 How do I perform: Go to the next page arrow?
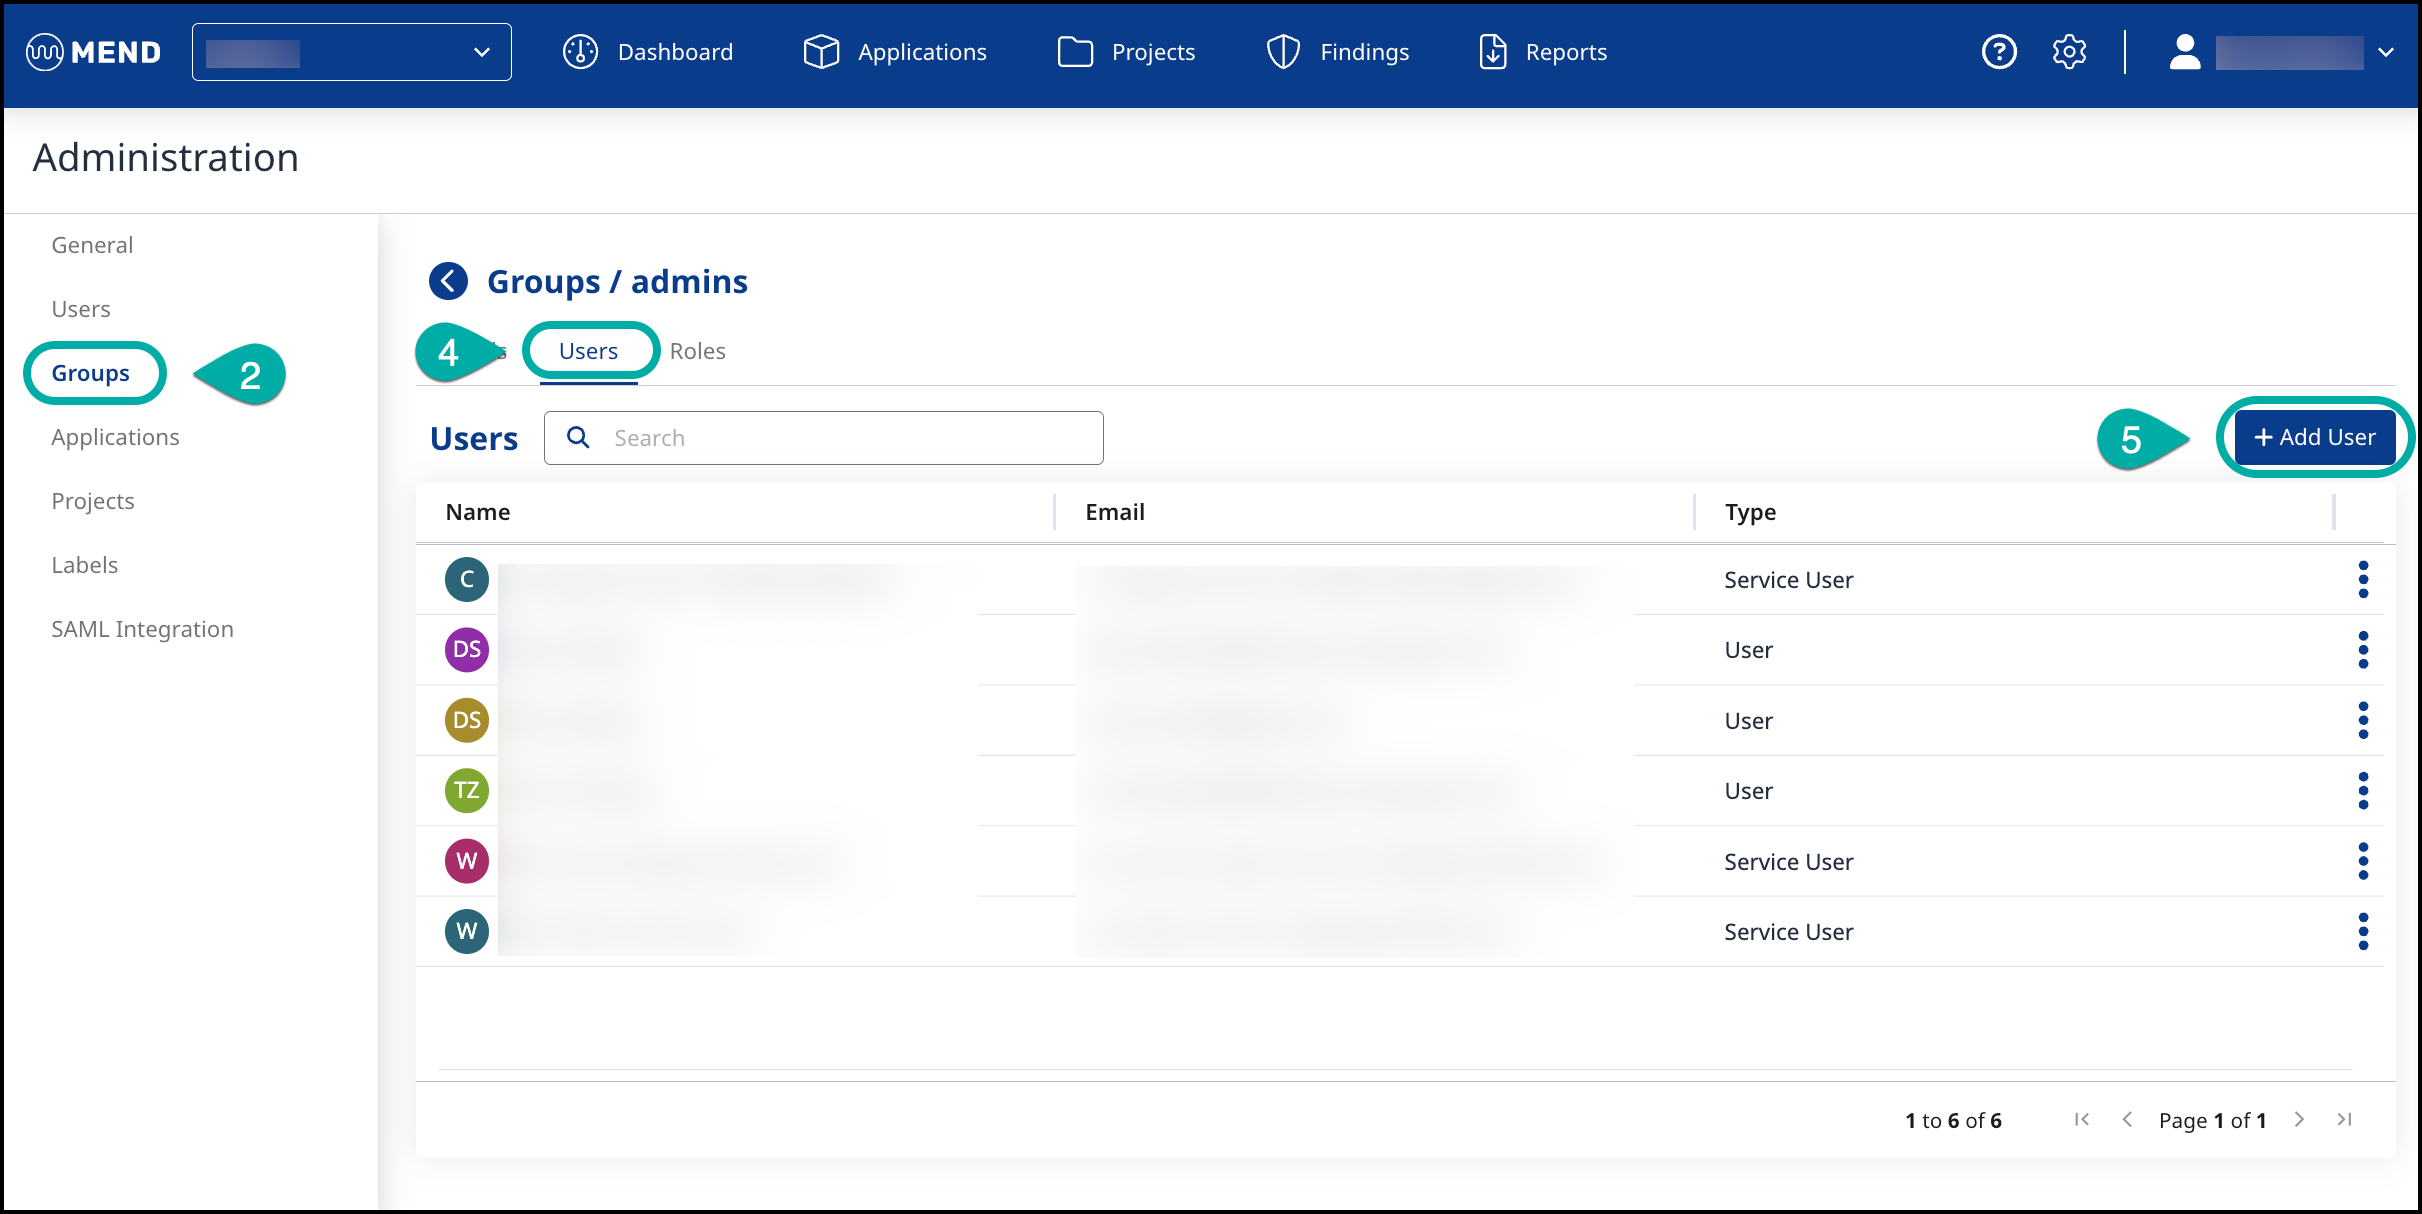[2300, 1120]
